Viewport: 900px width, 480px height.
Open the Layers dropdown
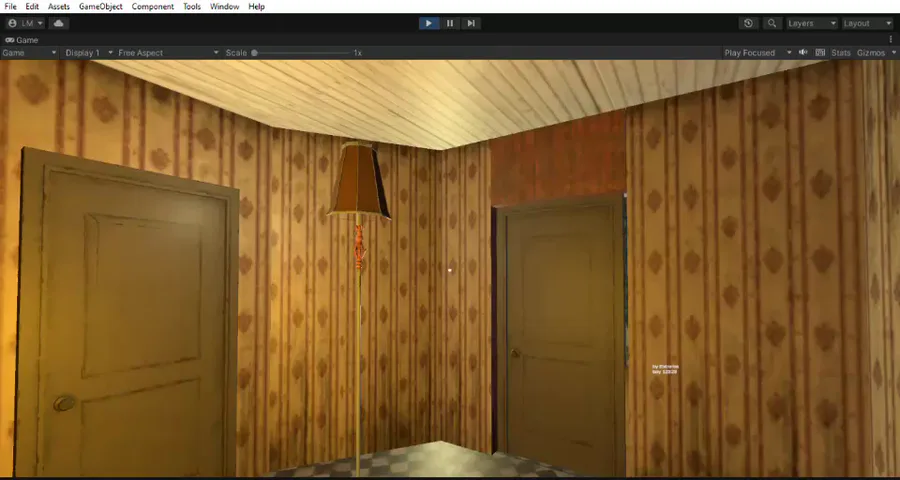tap(812, 24)
